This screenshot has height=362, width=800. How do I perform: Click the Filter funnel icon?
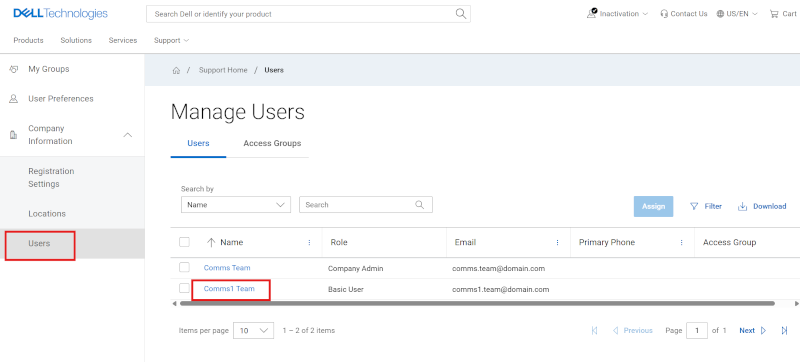pos(694,206)
